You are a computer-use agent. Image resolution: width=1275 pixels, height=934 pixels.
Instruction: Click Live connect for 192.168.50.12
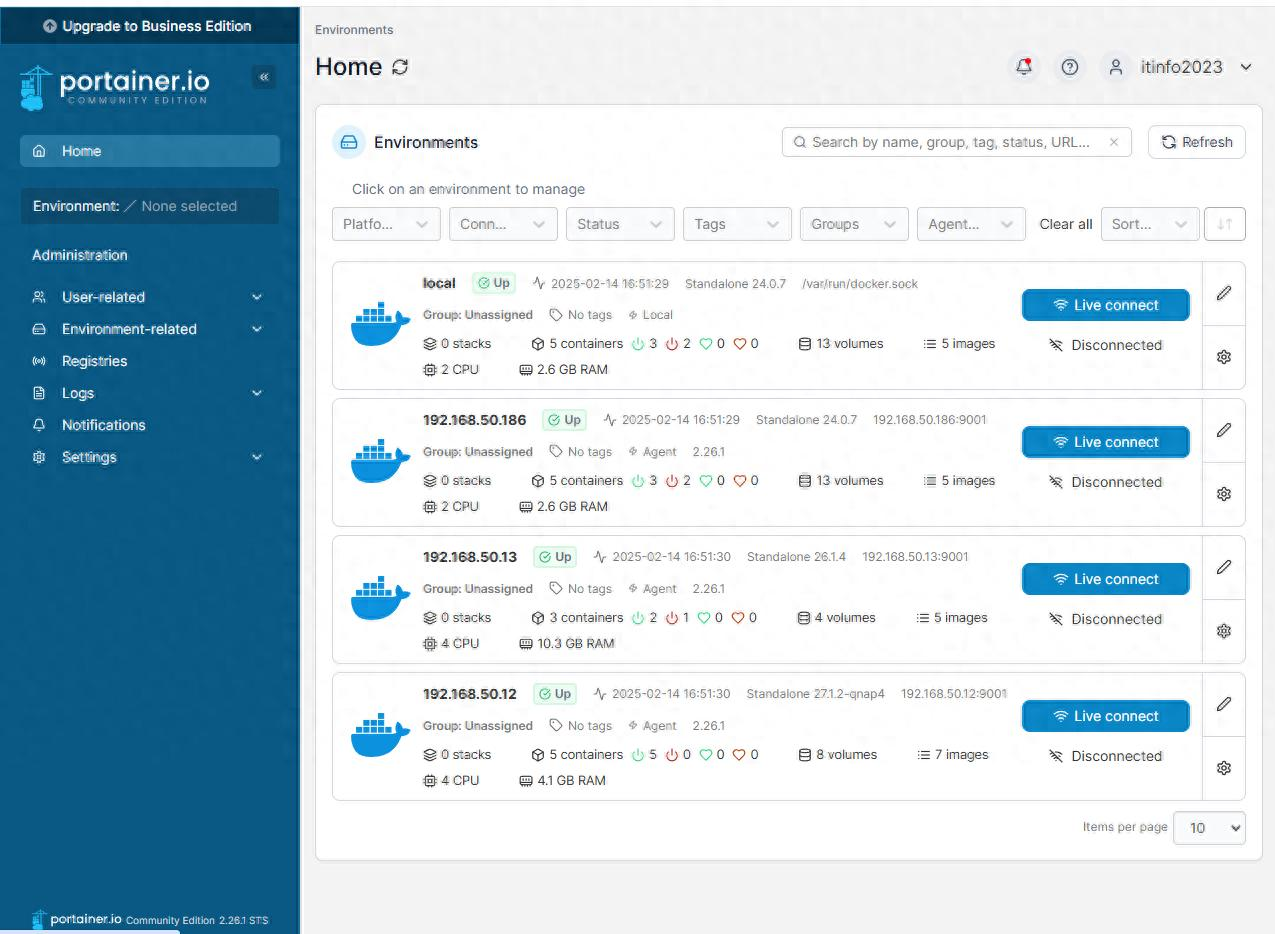[x=1106, y=716]
